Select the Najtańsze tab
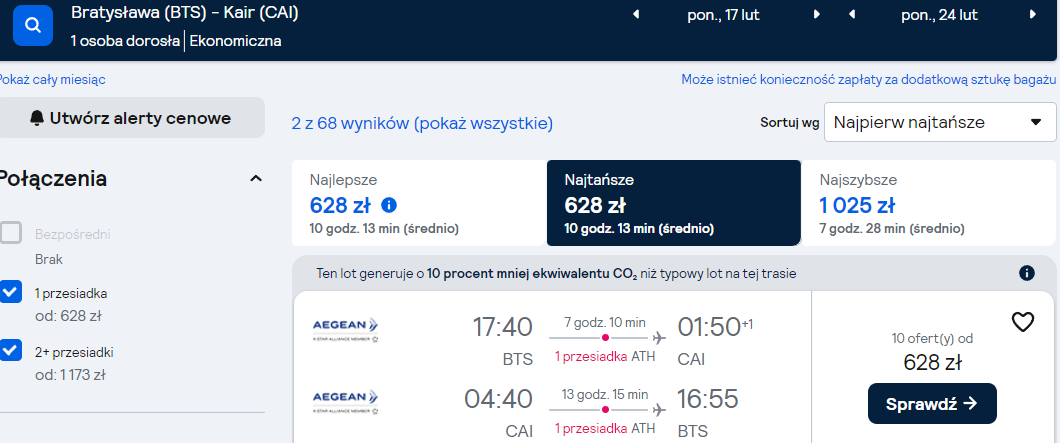The width and height of the screenshot is (1060, 443). [x=674, y=203]
